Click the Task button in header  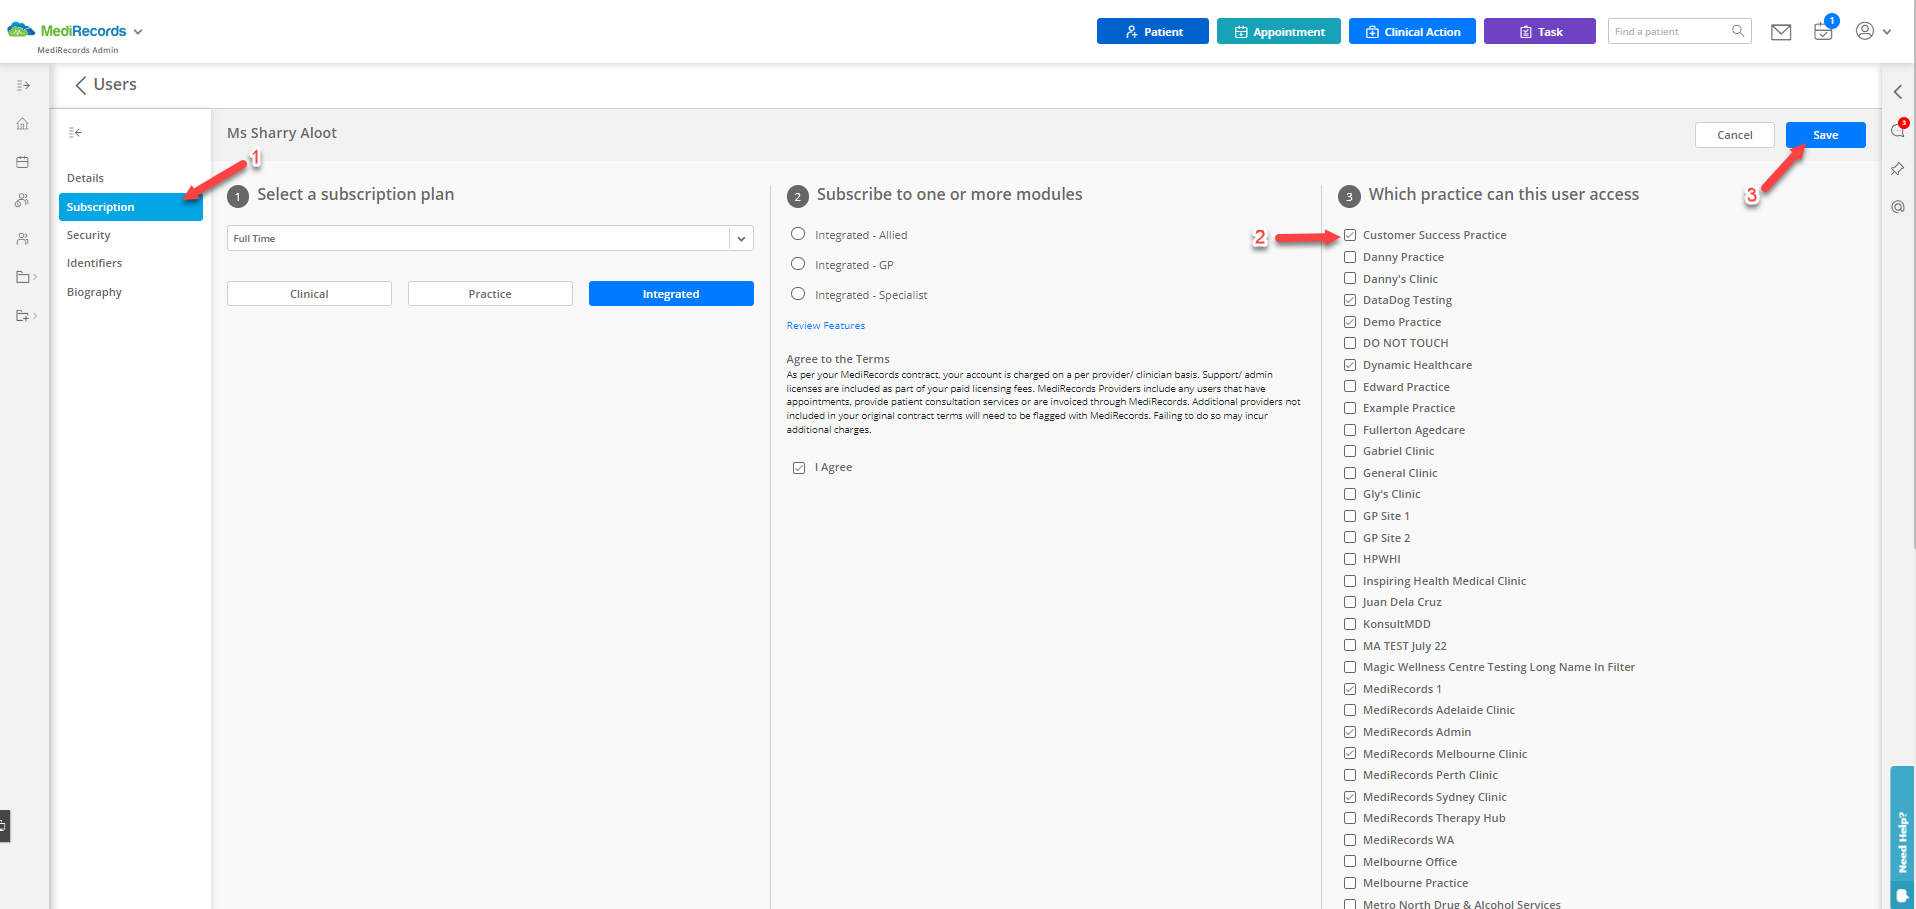(1539, 32)
